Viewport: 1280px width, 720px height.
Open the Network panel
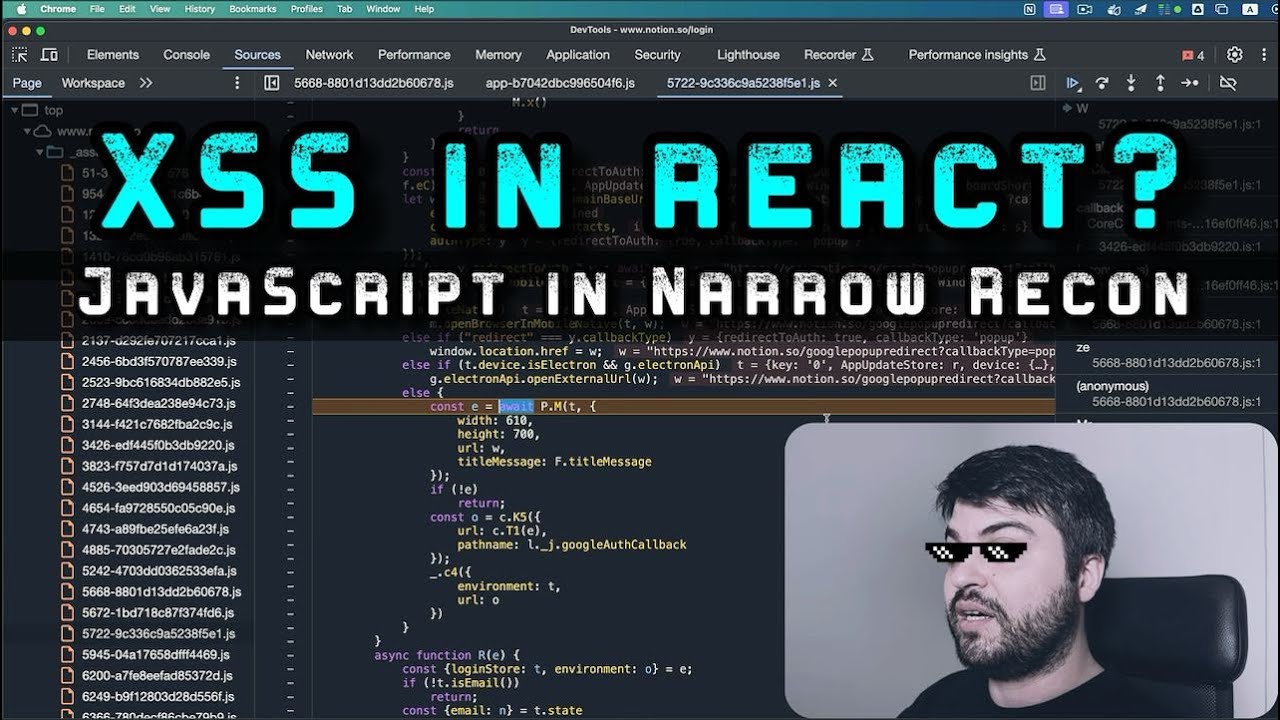coord(329,55)
